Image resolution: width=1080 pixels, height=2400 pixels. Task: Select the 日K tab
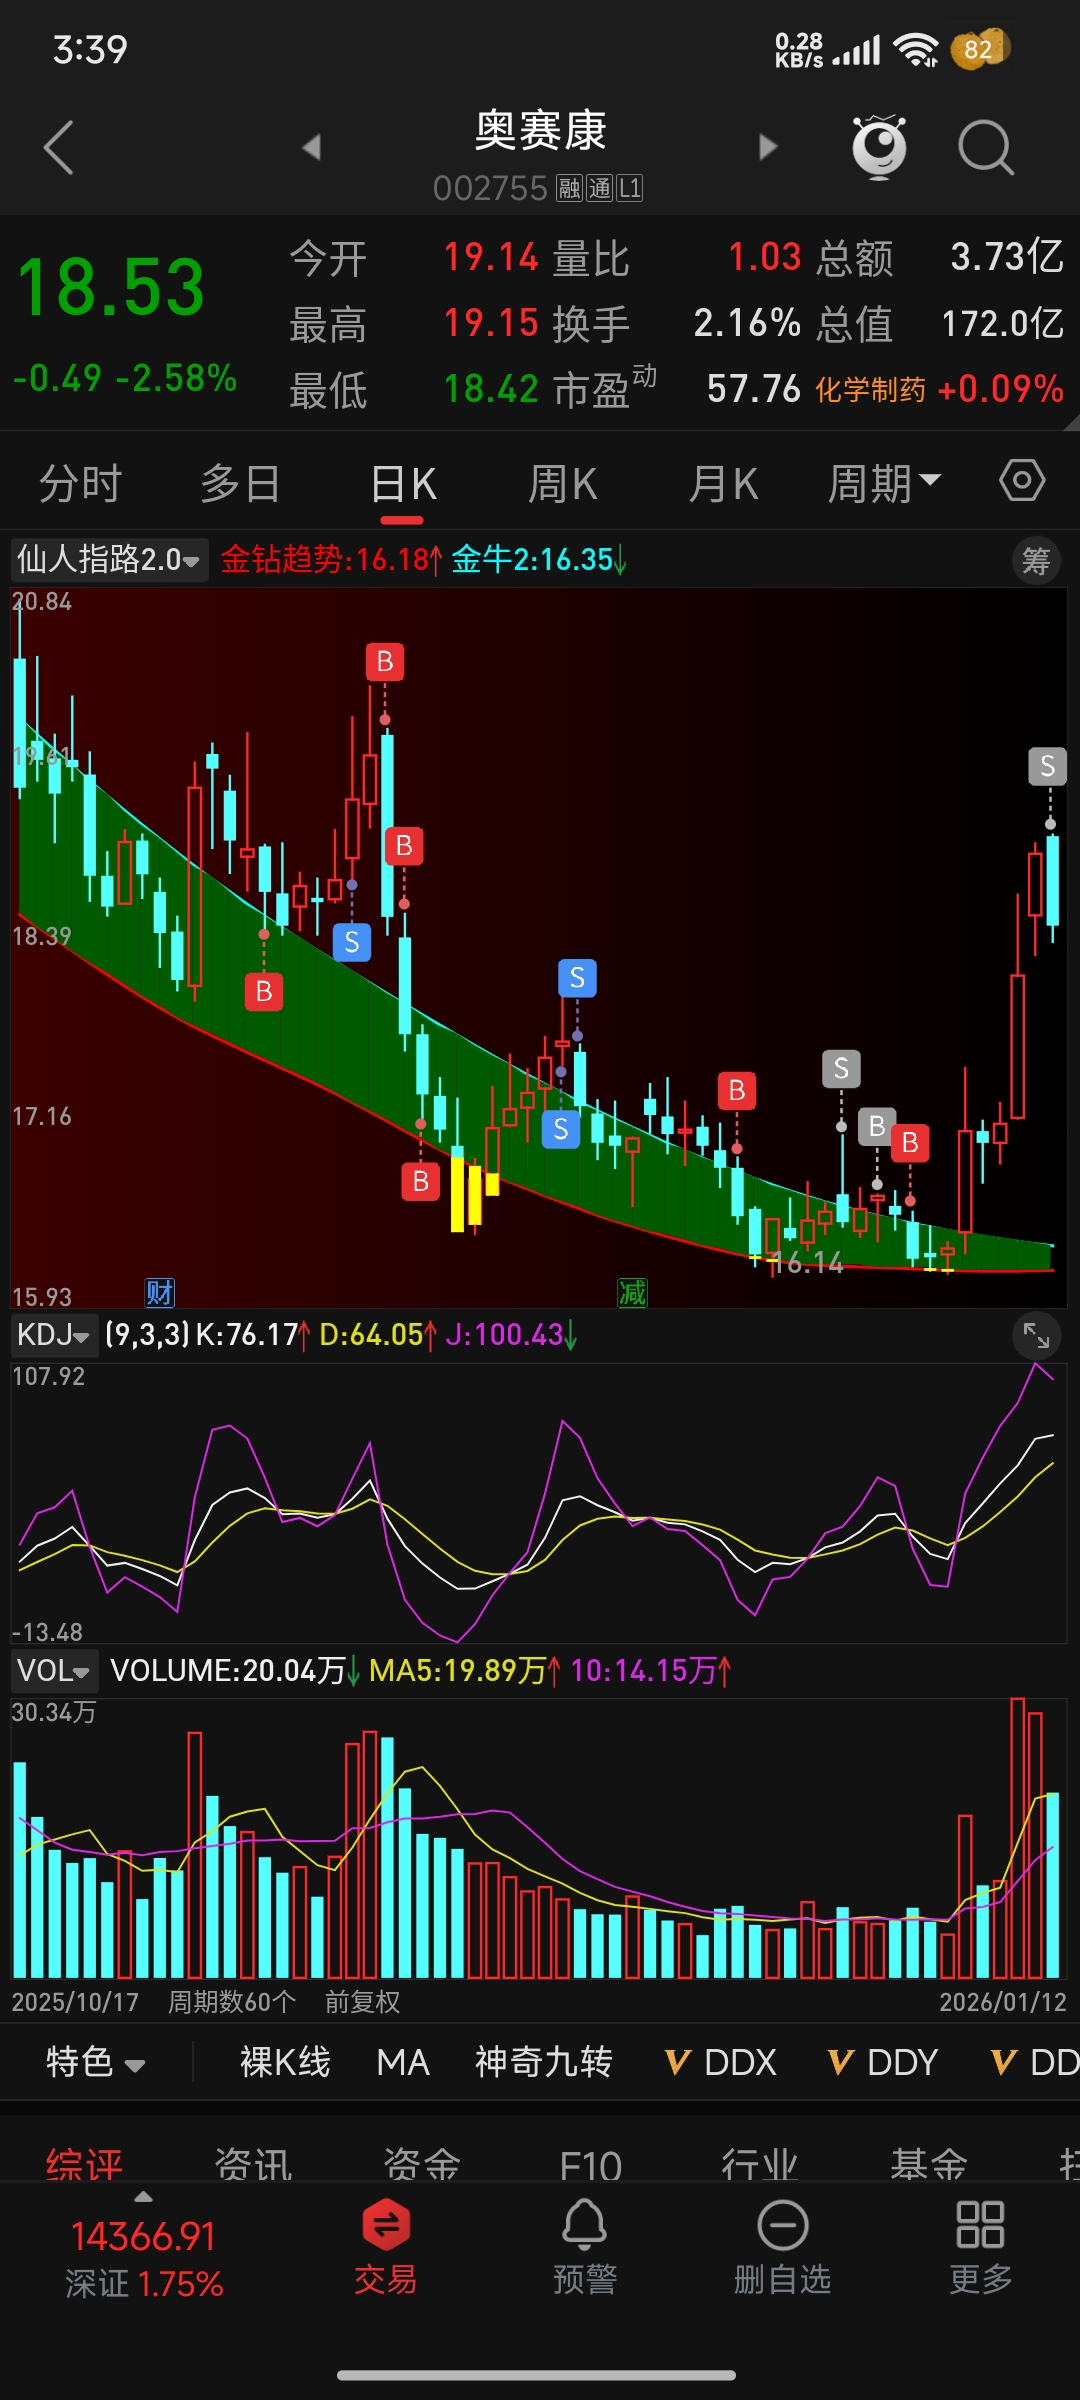[403, 484]
